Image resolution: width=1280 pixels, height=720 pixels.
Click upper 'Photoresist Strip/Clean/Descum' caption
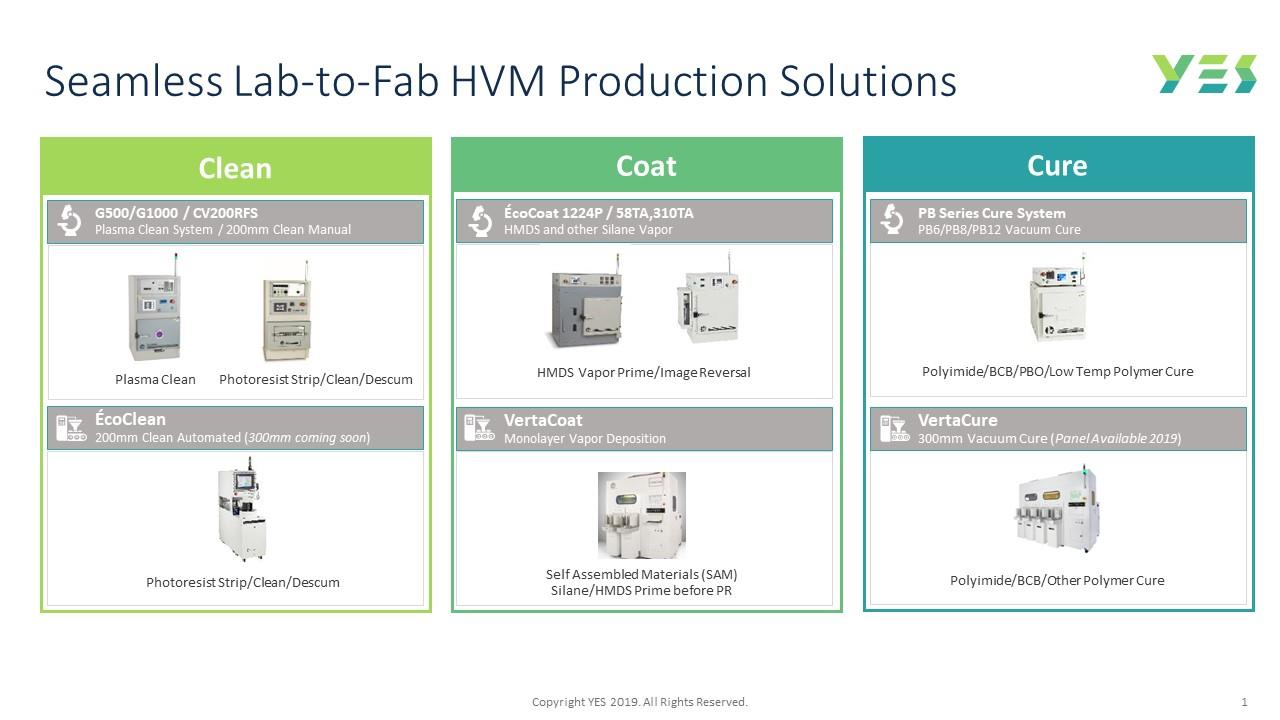point(316,379)
